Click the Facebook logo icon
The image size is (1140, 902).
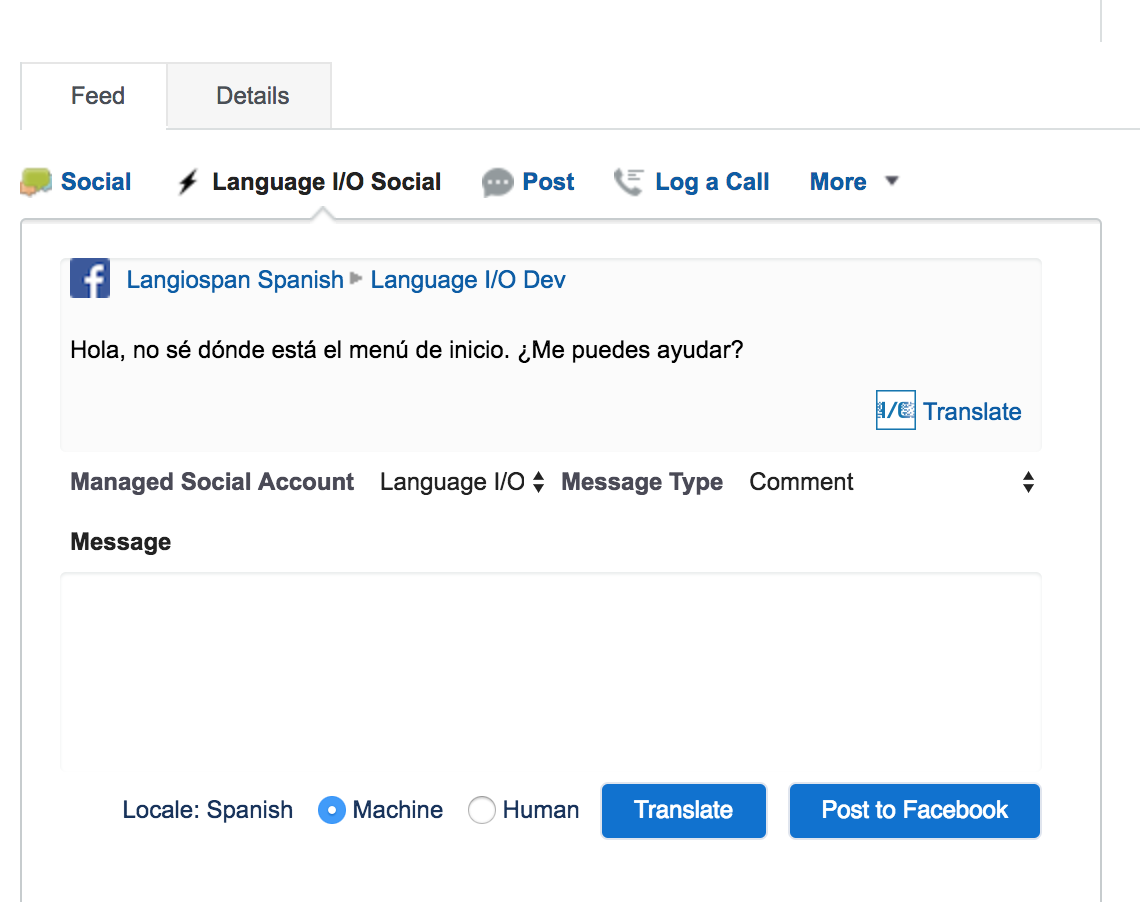click(90, 279)
